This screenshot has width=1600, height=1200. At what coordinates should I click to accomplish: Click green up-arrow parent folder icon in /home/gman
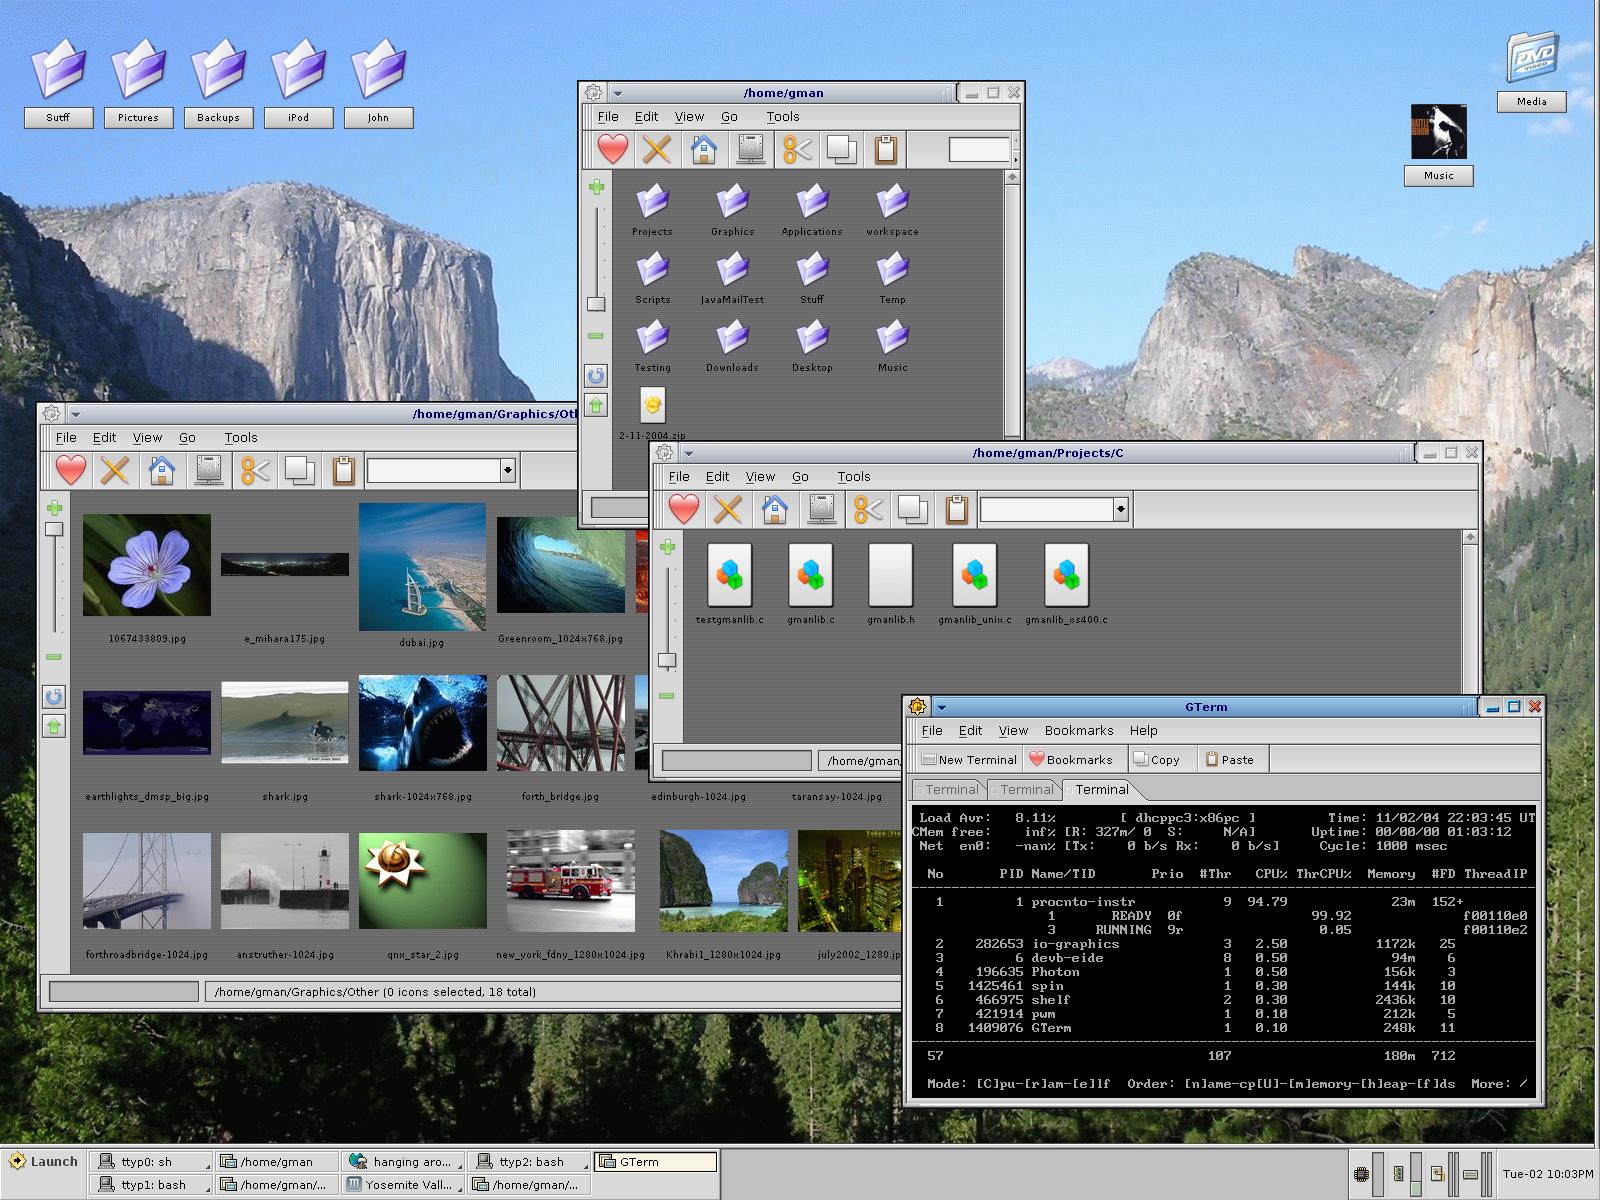[596, 405]
